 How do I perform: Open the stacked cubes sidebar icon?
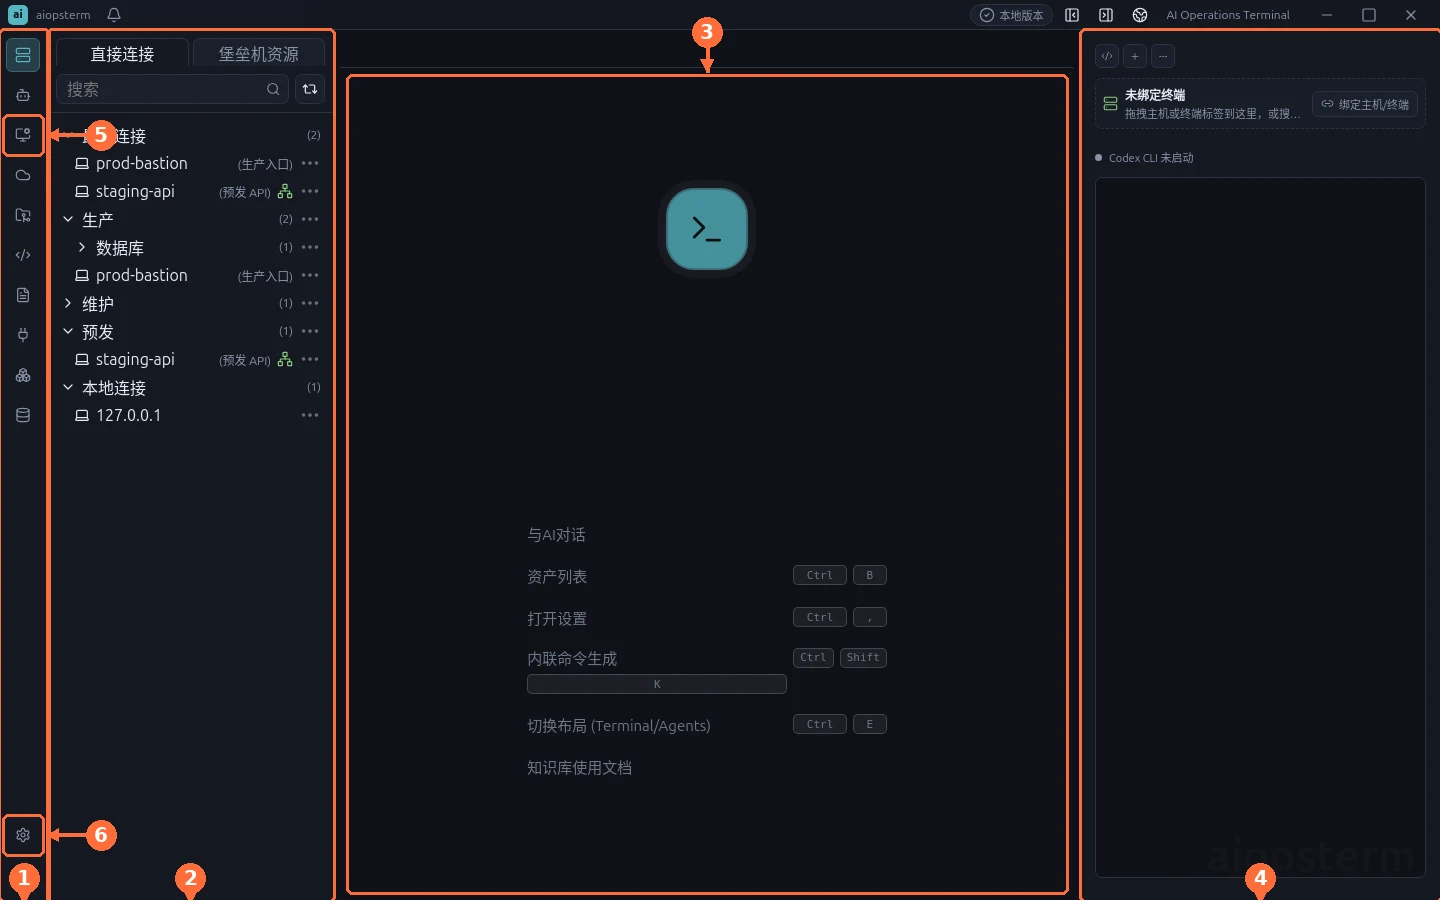click(23, 375)
